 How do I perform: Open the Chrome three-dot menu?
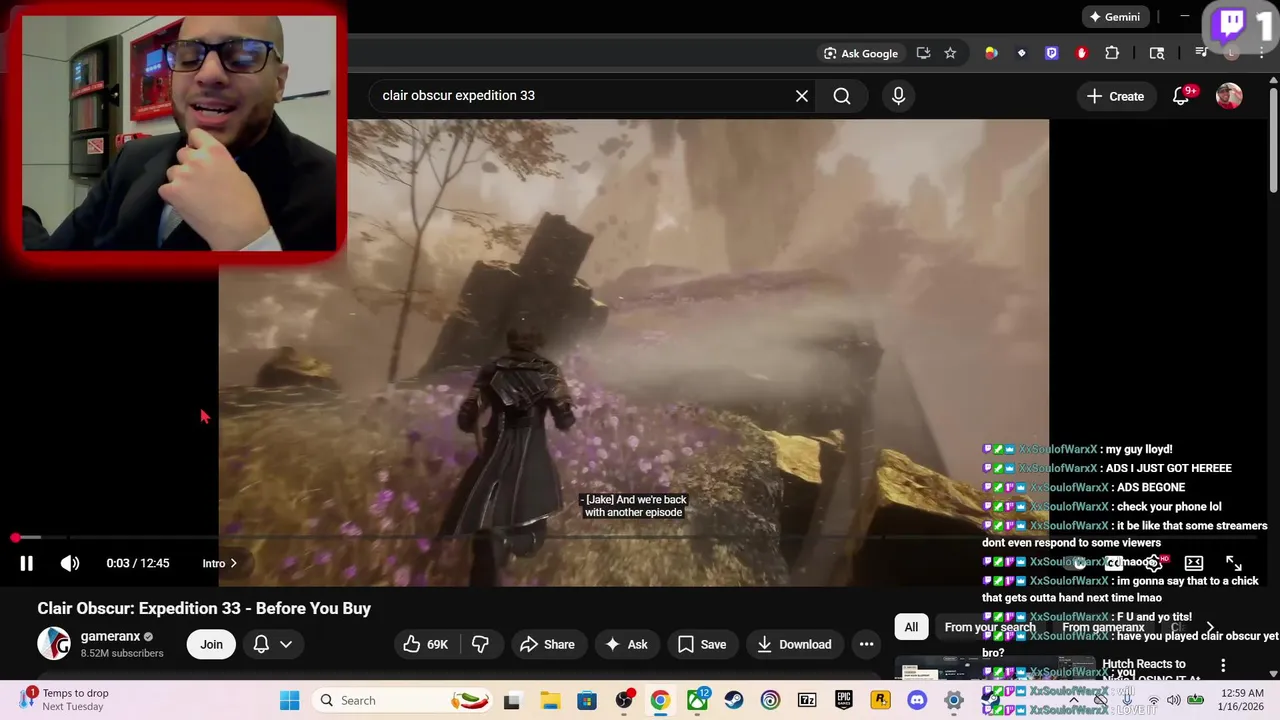click(1263, 53)
